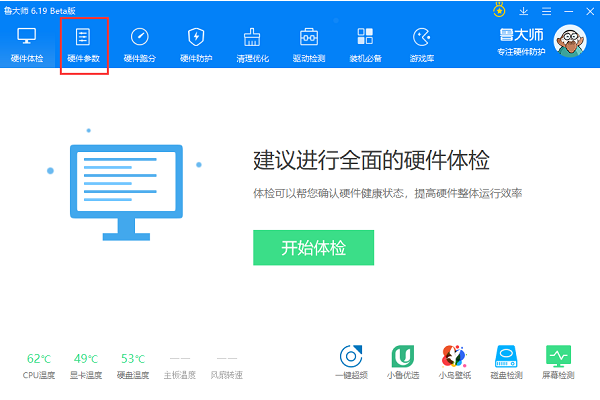The width and height of the screenshot is (600, 400).
Task: Click the download arrow icon in title bar
Action: 523,11
